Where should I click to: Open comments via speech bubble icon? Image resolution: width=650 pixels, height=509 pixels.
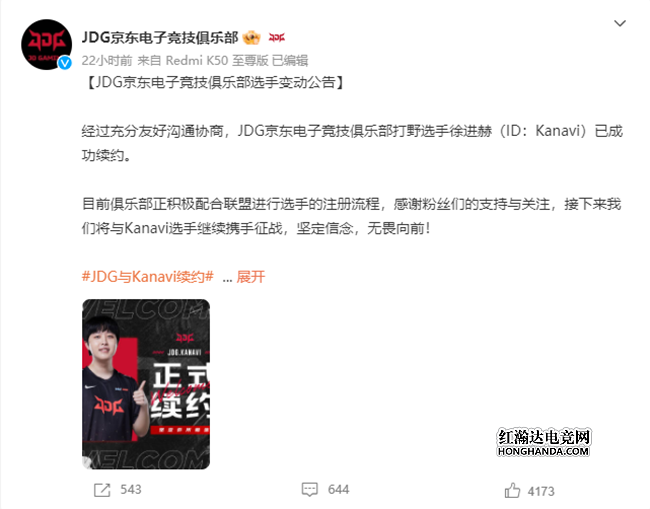tap(310, 490)
